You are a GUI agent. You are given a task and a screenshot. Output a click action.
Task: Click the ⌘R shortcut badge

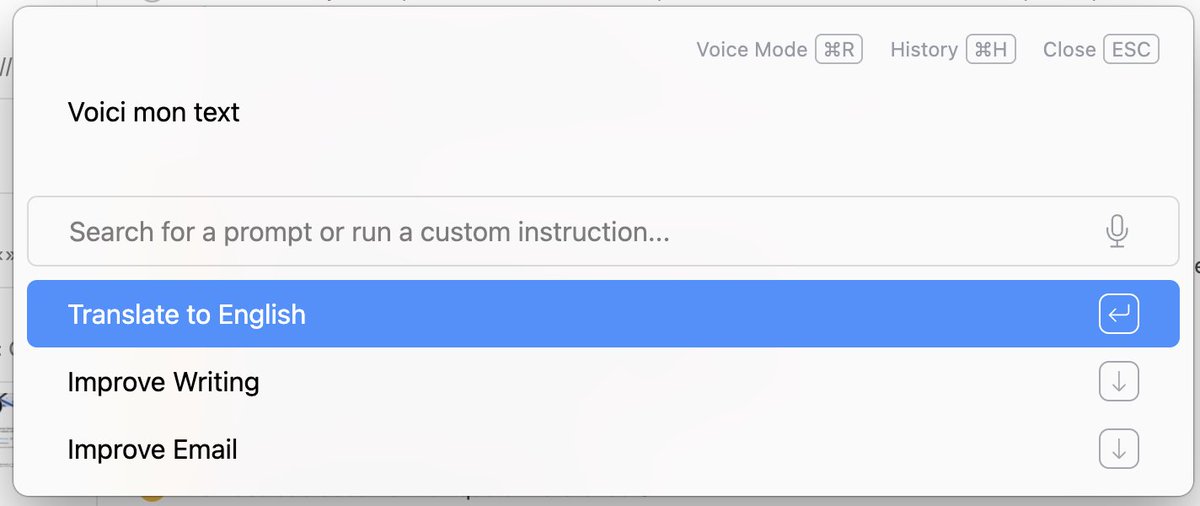tap(839, 50)
